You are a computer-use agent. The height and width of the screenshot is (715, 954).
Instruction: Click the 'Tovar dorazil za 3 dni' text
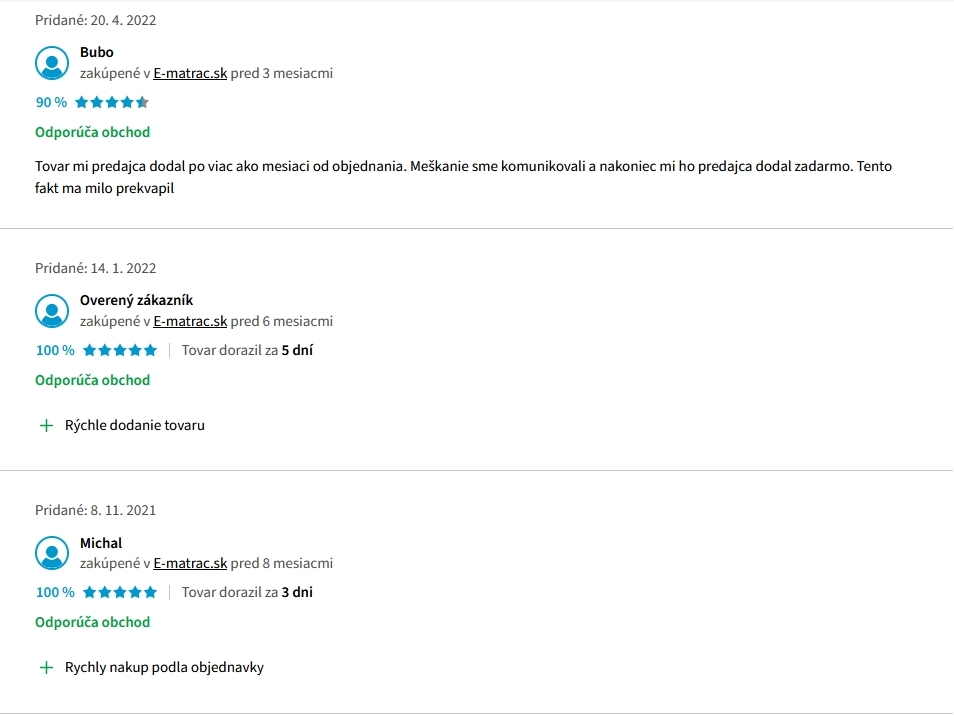247,593
